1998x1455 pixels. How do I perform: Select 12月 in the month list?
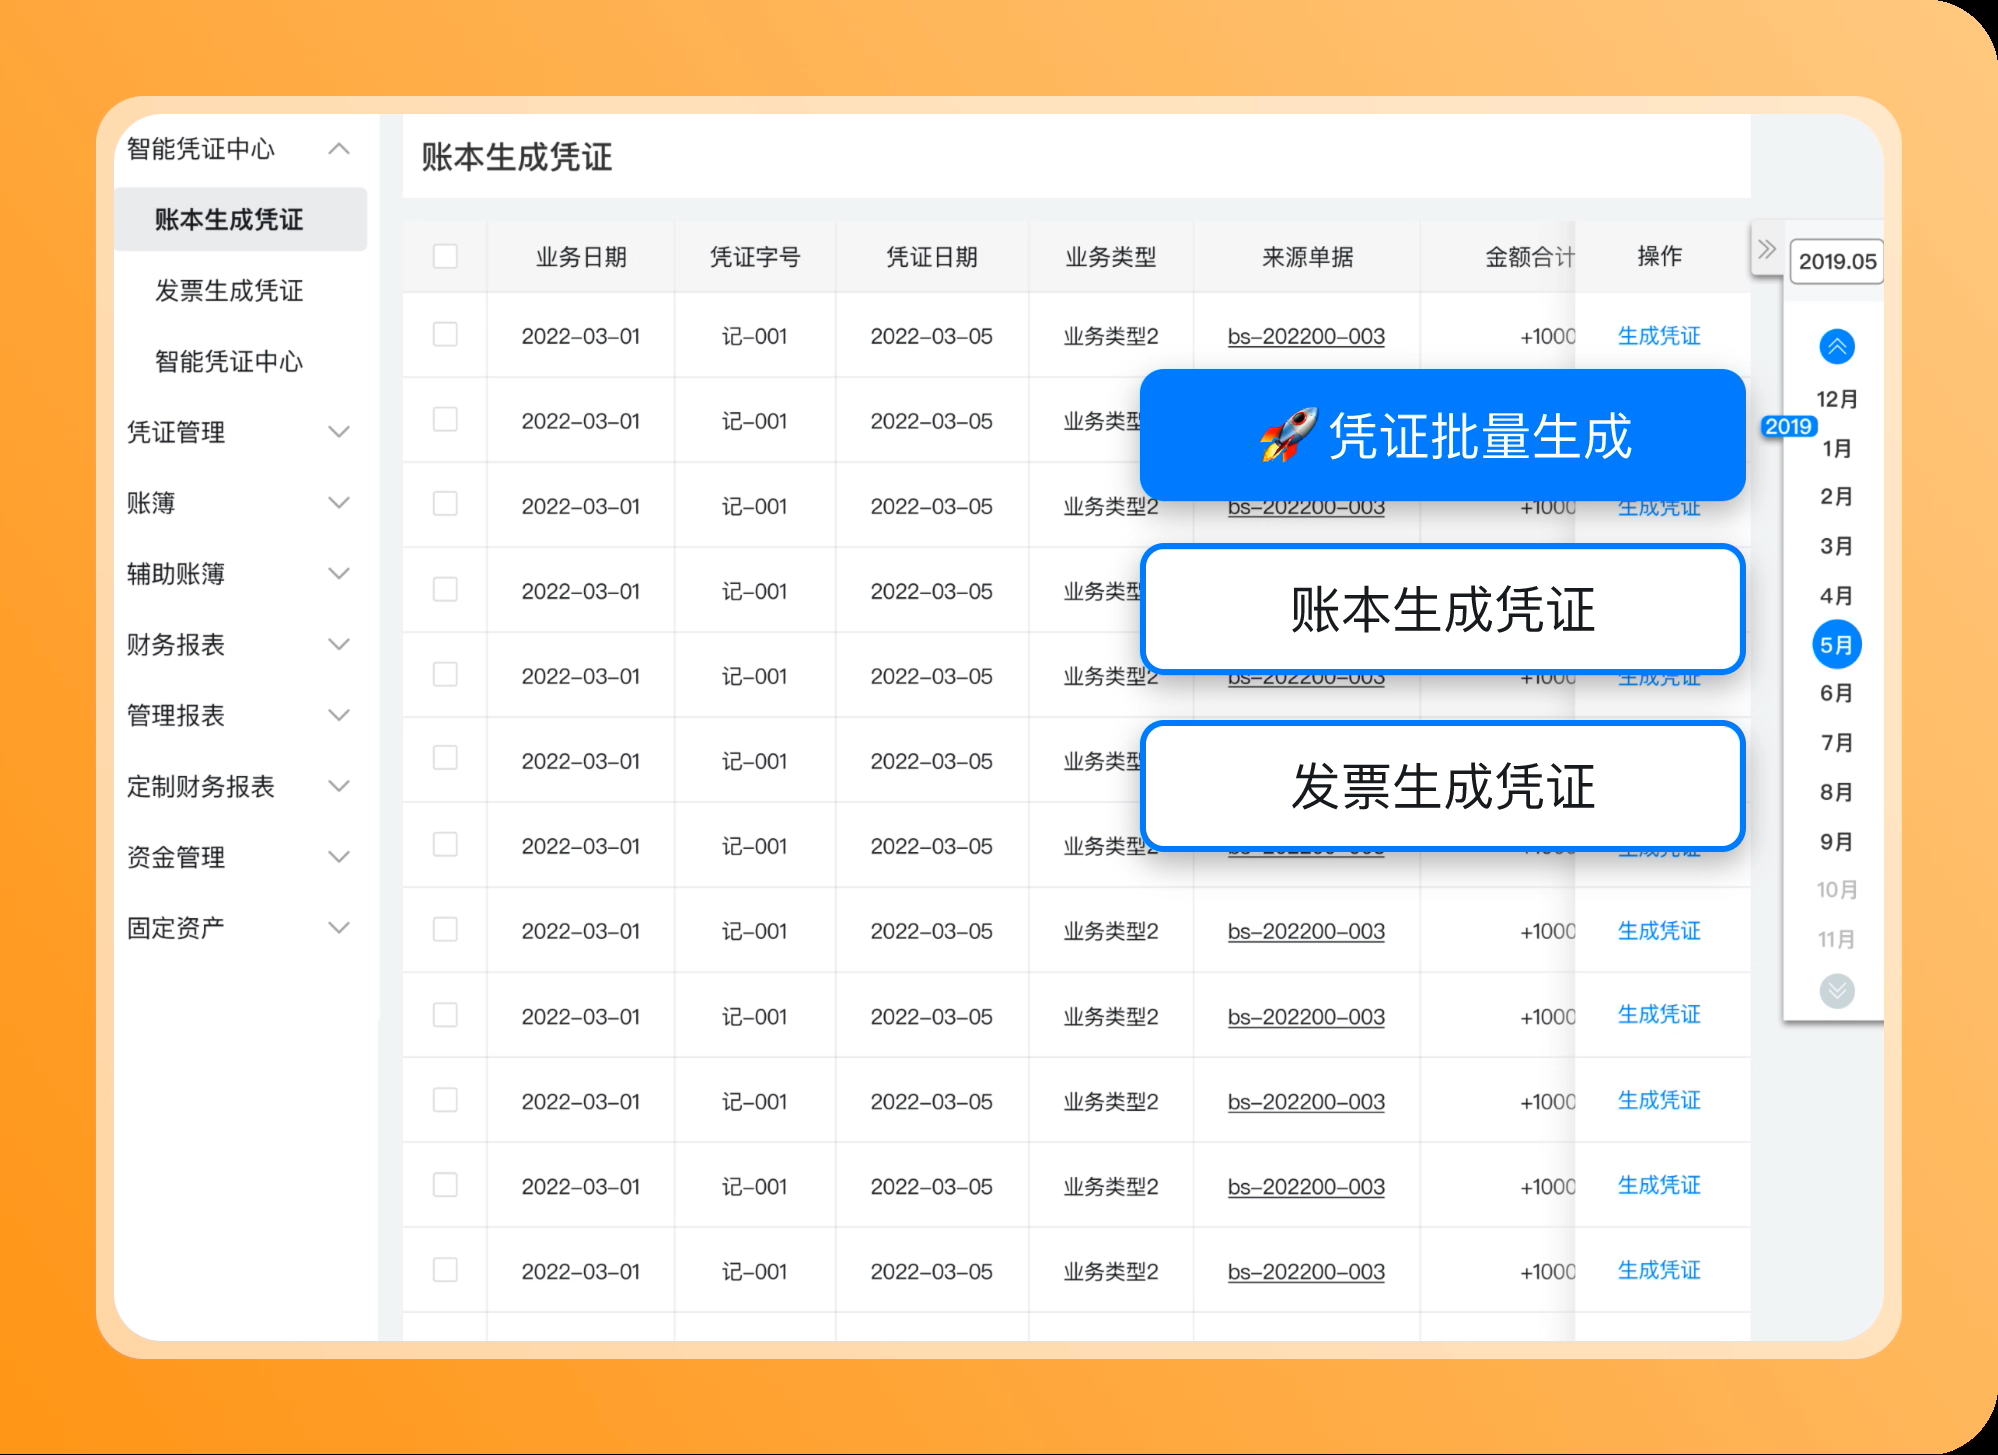click(1837, 399)
